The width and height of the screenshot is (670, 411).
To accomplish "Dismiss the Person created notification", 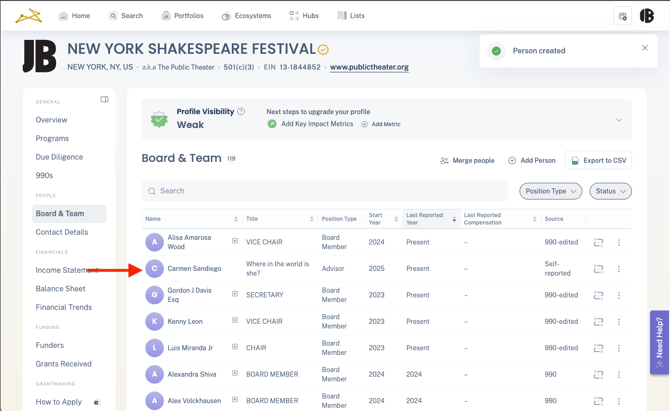I will 645,48.
